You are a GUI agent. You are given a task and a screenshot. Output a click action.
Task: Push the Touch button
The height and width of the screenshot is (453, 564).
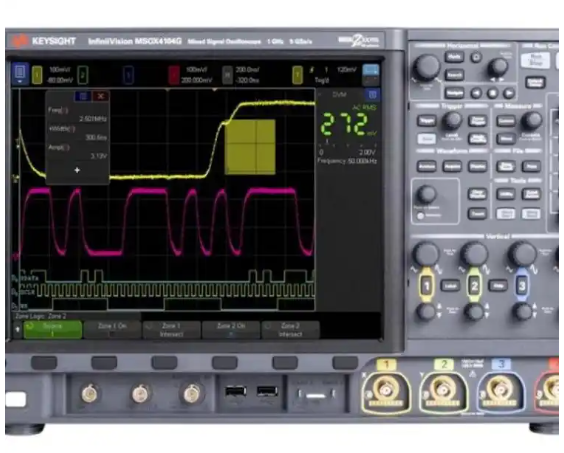(478, 214)
